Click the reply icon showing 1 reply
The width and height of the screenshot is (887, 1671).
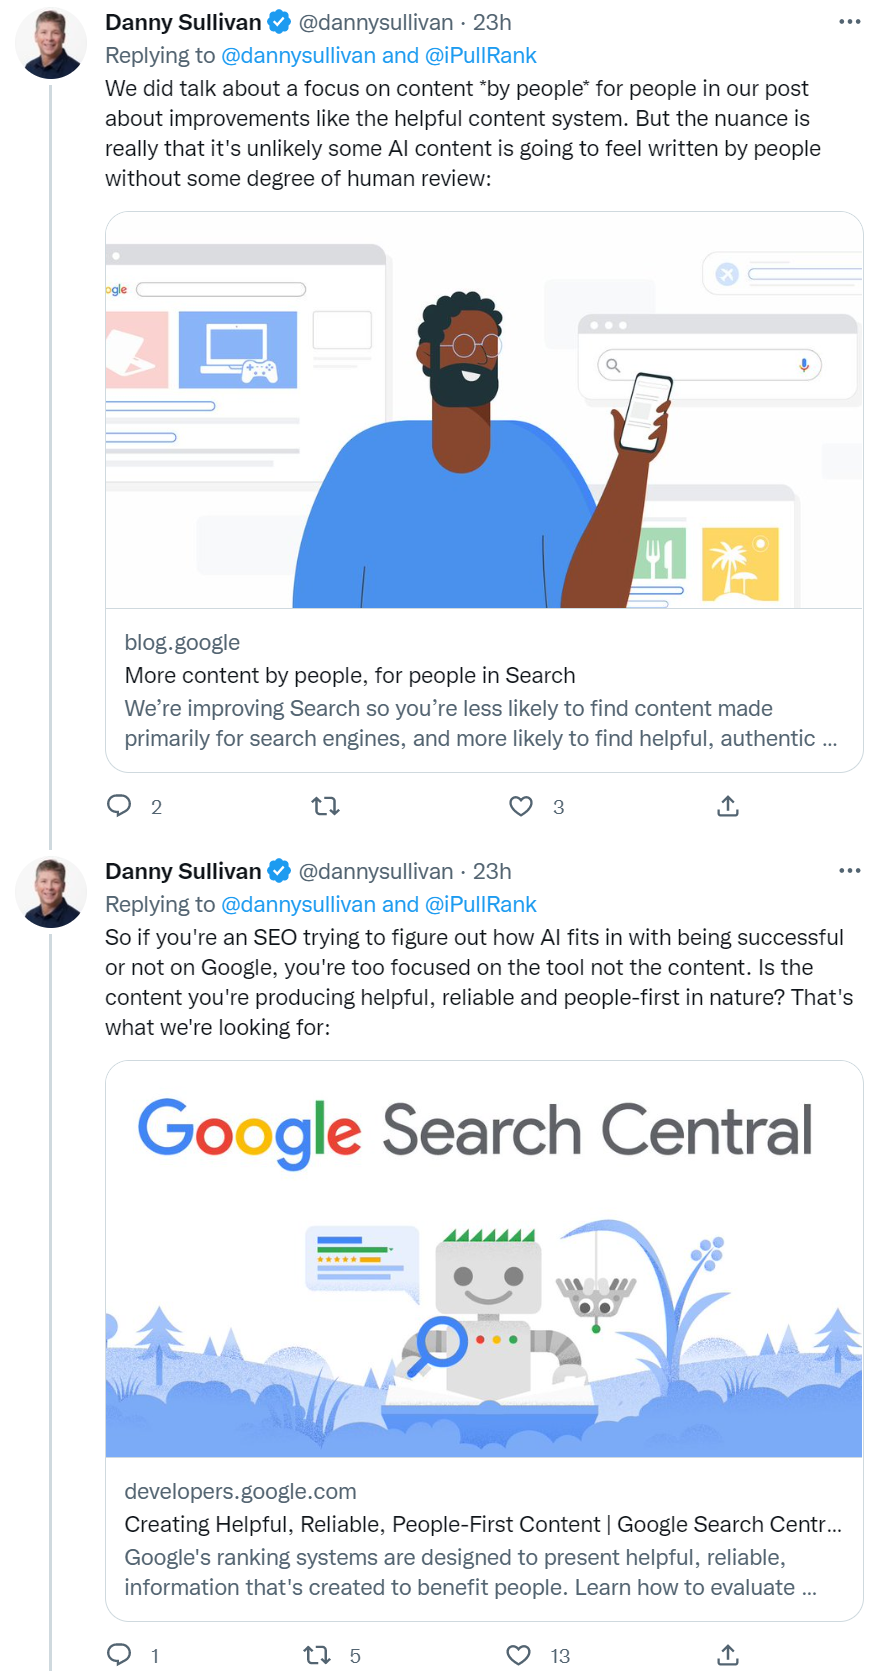point(119,1655)
